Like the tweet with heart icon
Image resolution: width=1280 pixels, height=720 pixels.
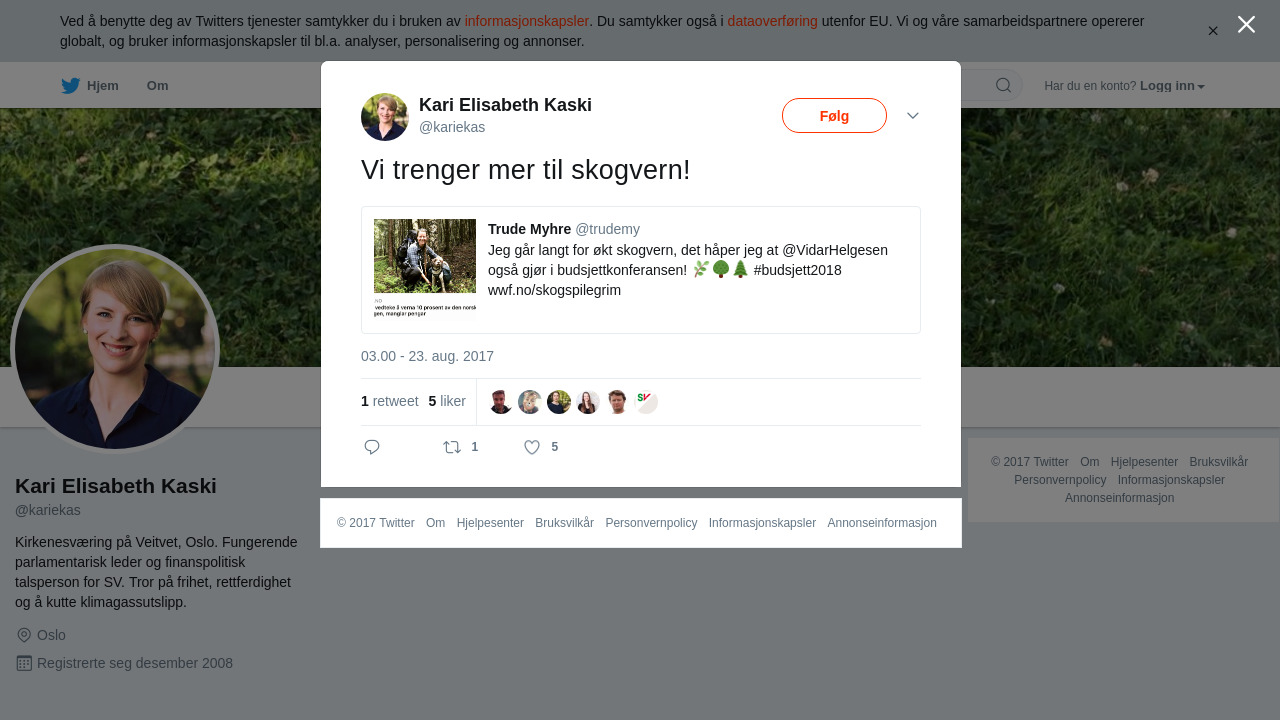point(533,447)
